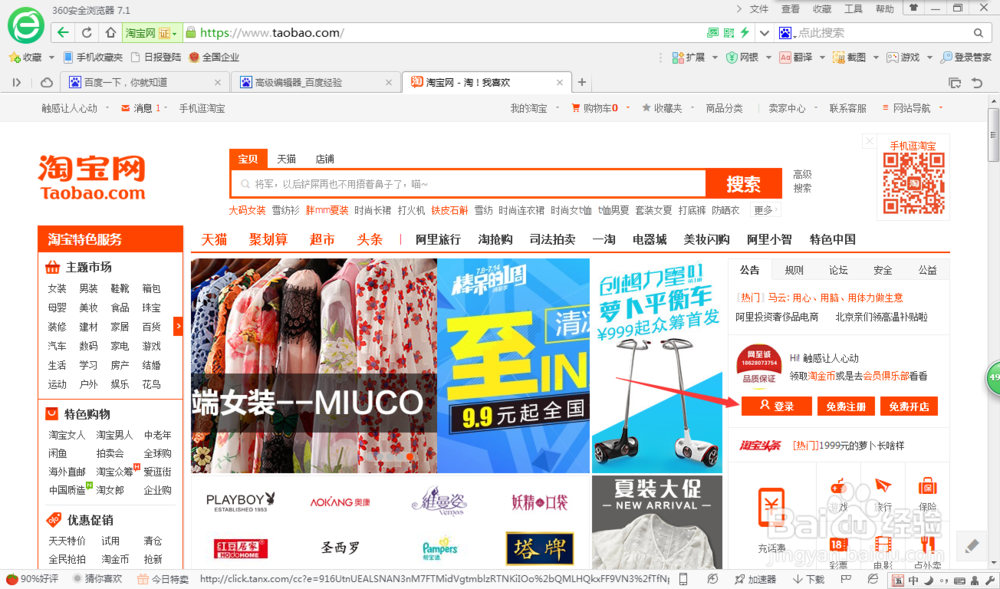Click the orange 搜索 search button
Image resolution: width=1000 pixels, height=589 pixels.
[x=744, y=184]
